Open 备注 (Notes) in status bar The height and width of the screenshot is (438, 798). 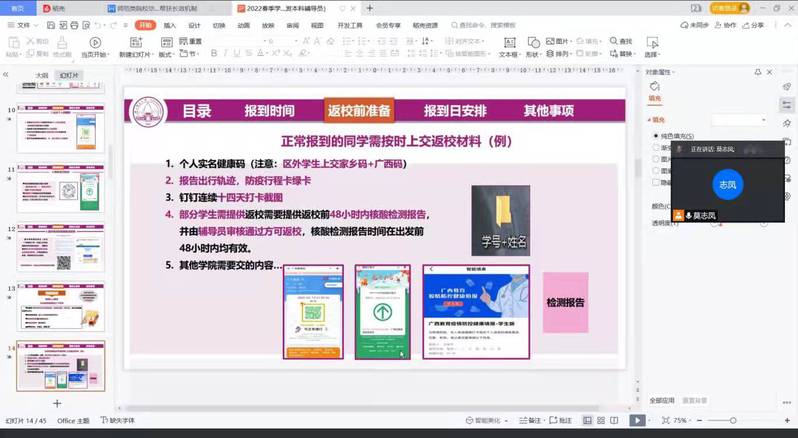532,421
